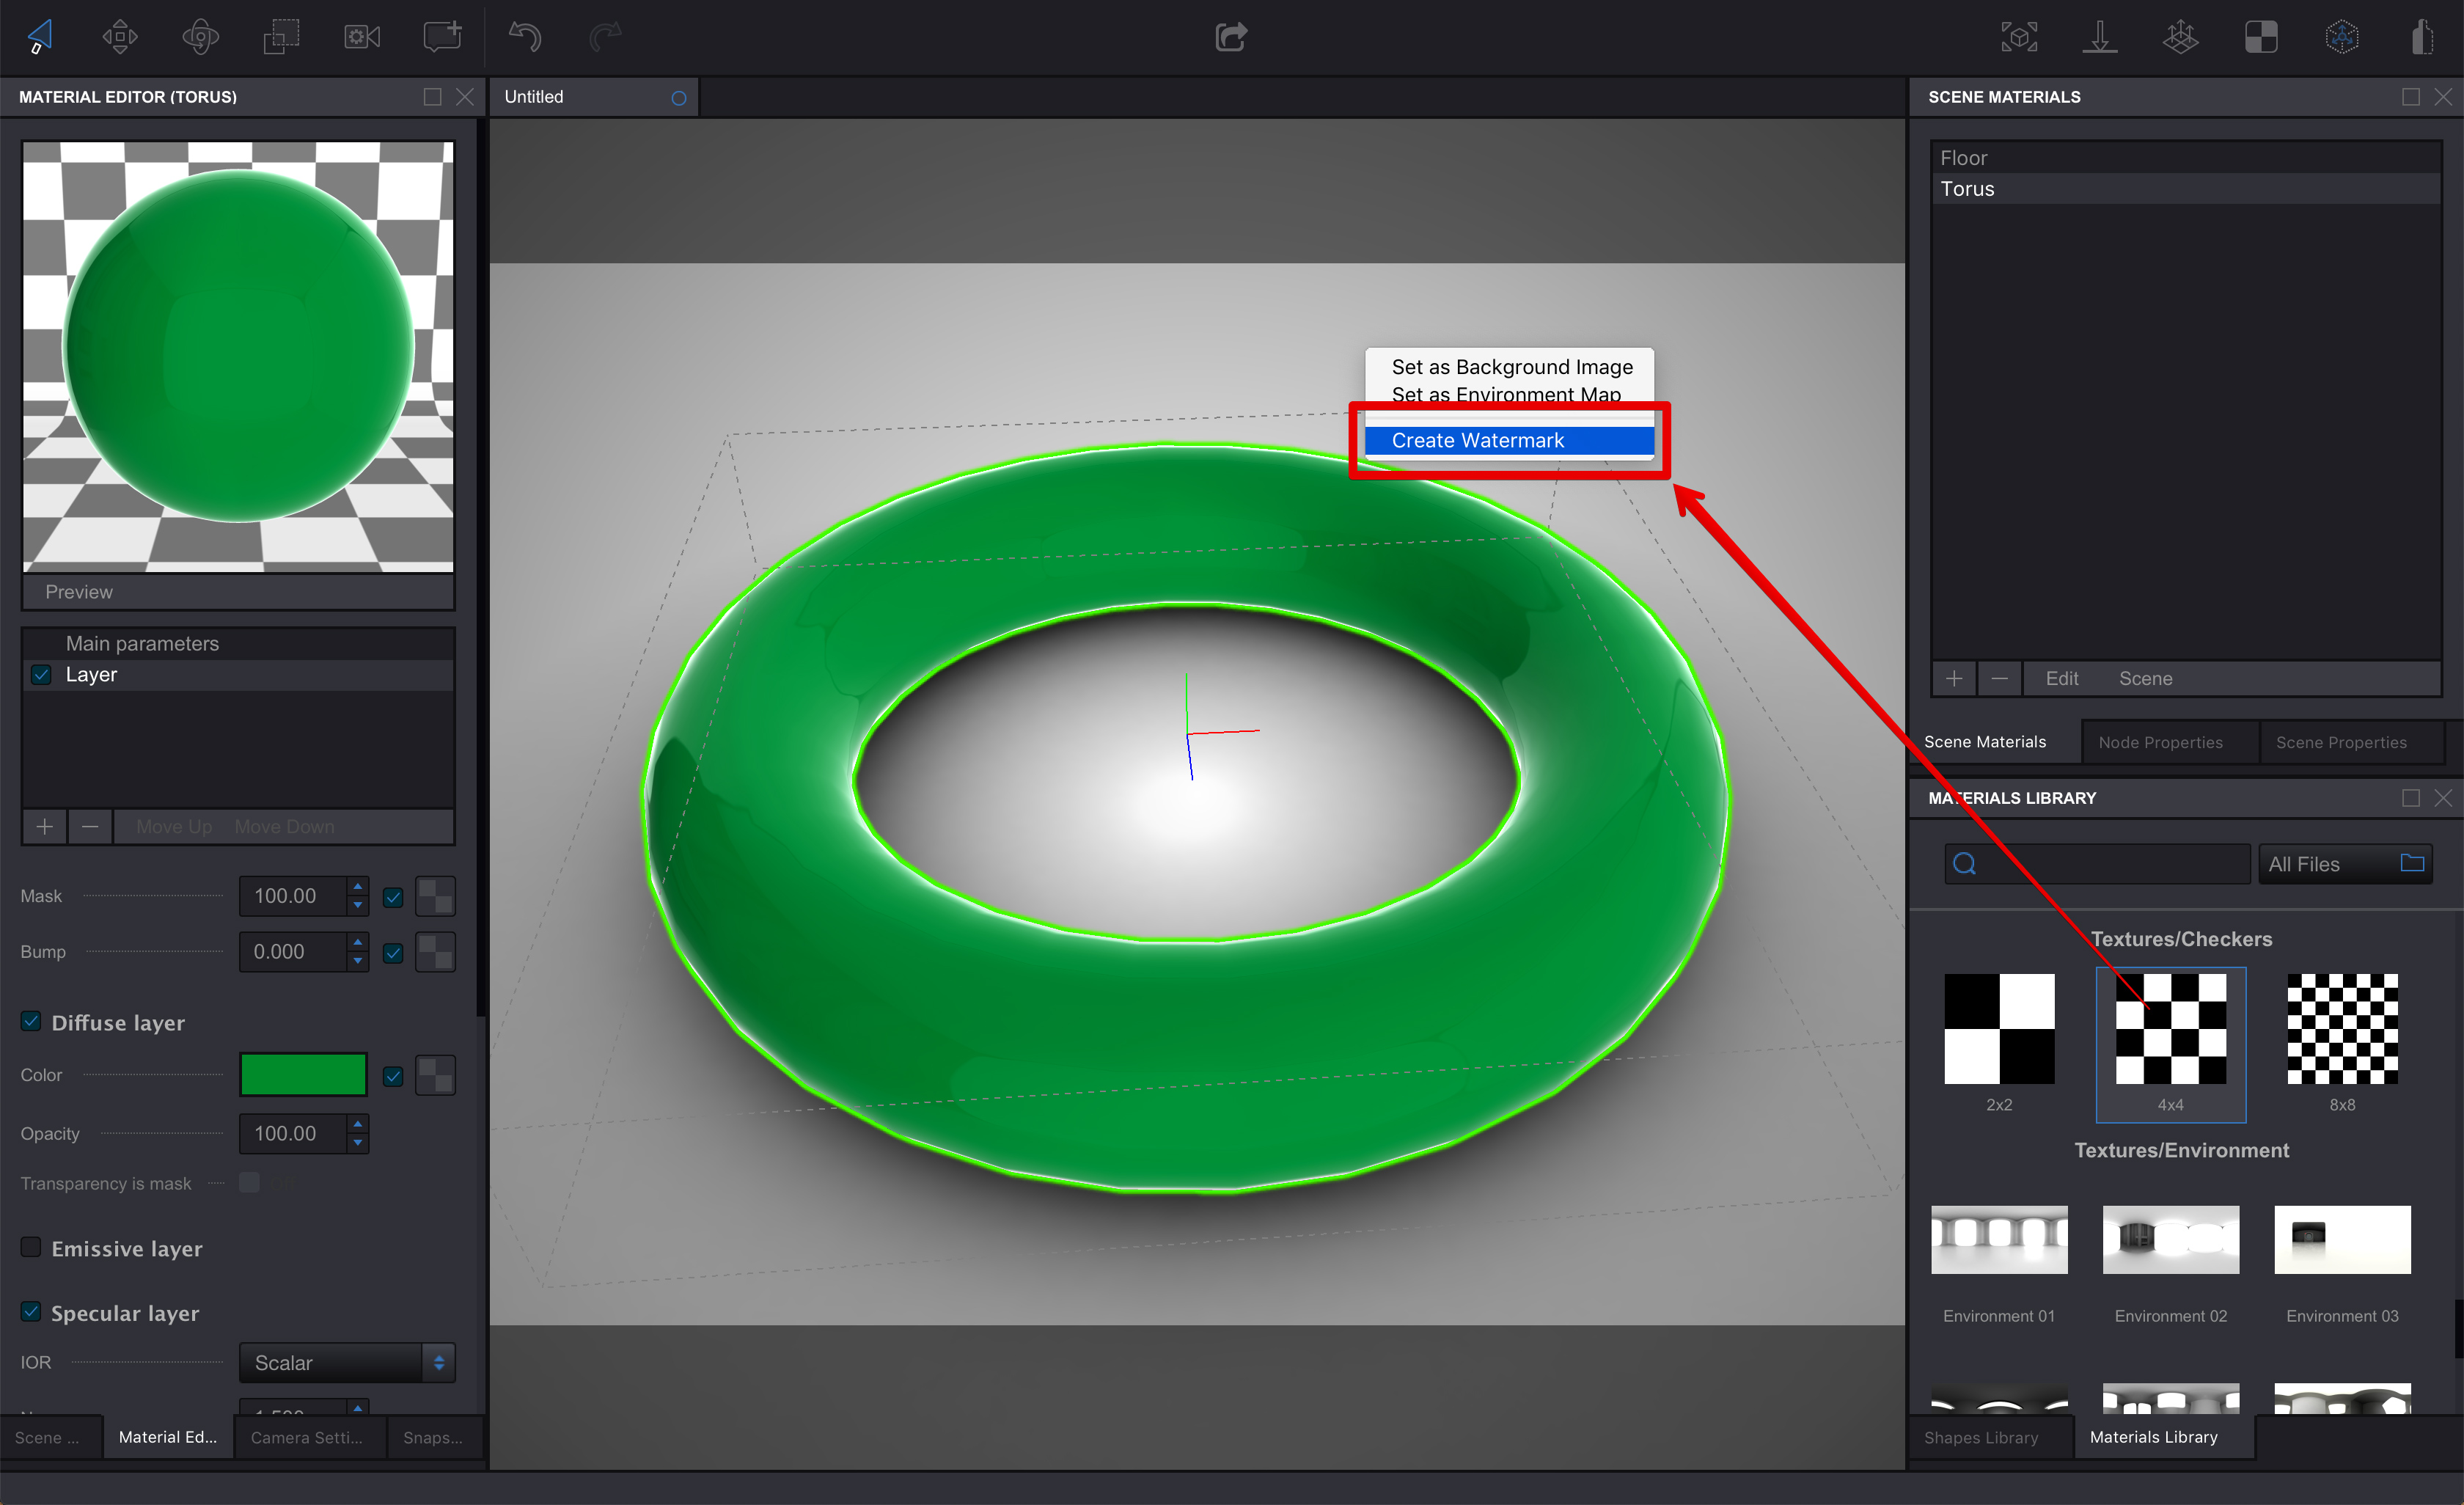Increment Opacity using the stepper arrow
The height and width of the screenshot is (1505, 2464).
356,1126
